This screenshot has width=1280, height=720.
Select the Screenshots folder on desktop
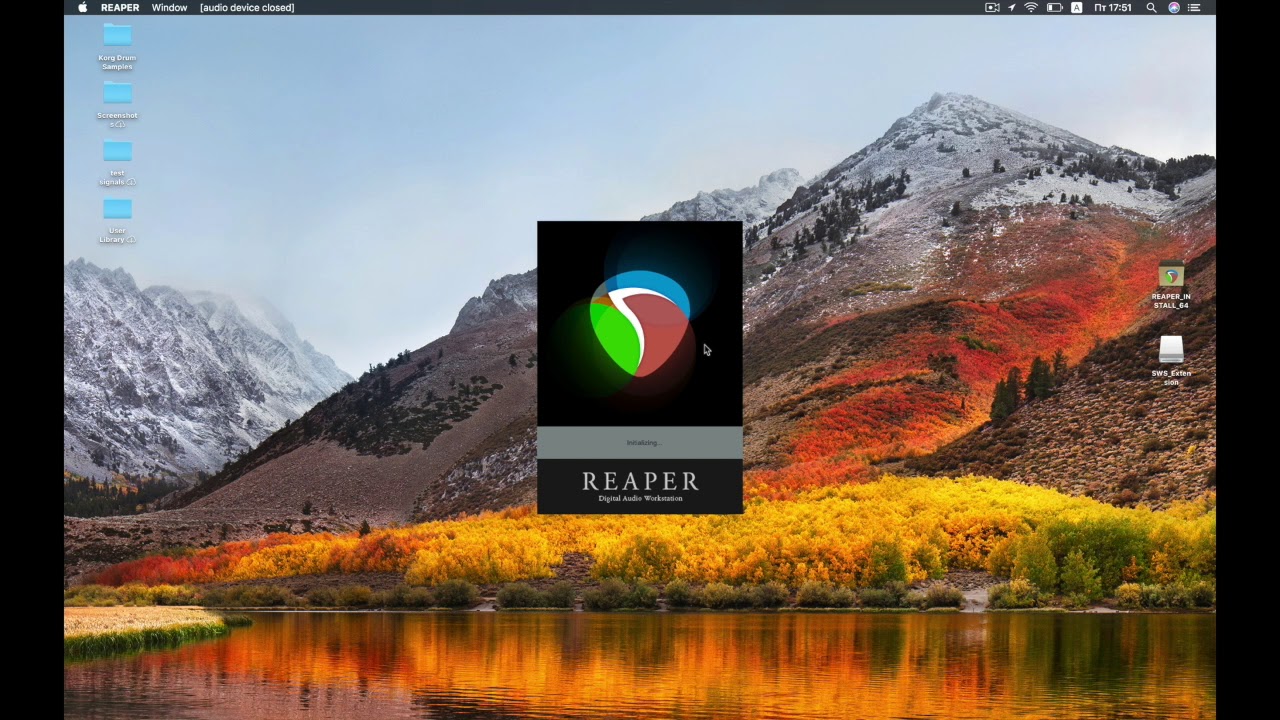pos(117,104)
